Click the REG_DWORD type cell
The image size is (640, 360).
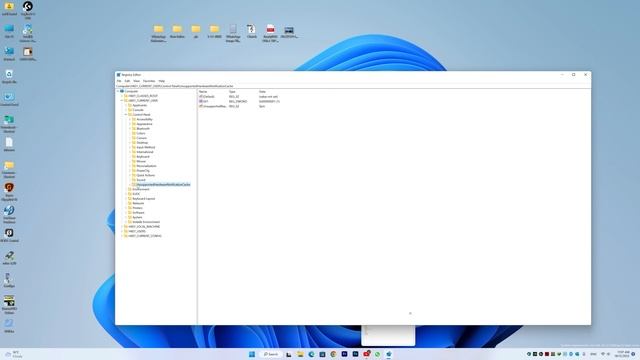point(238,101)
